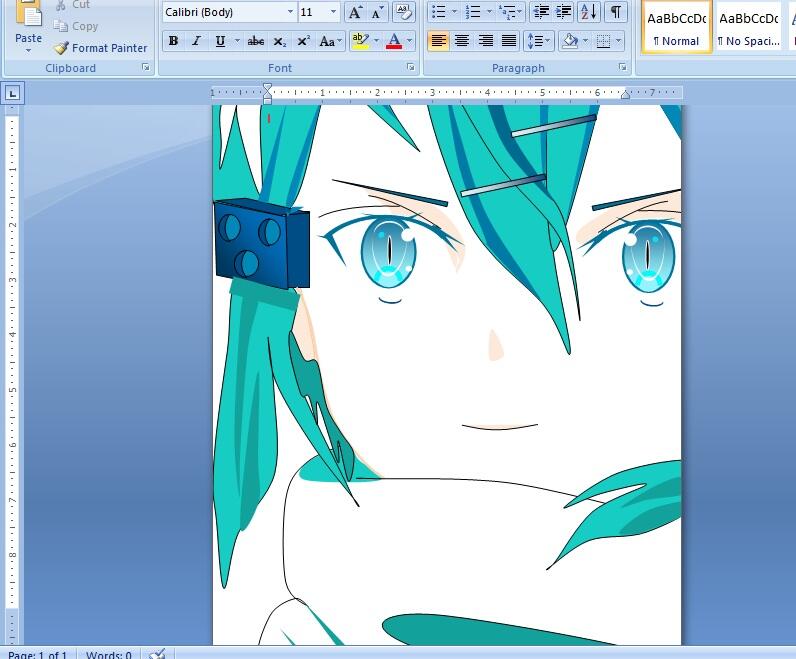Click the Numbering list icon
The image size is (796, 659).
(x=473, y=12)
